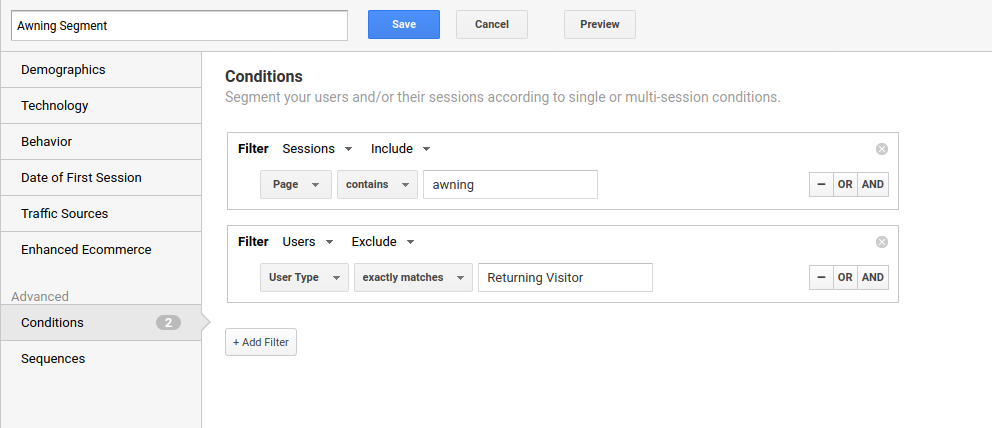Open the Page dimension dropdown
992x428 pixels.
(x=296, y=185)
